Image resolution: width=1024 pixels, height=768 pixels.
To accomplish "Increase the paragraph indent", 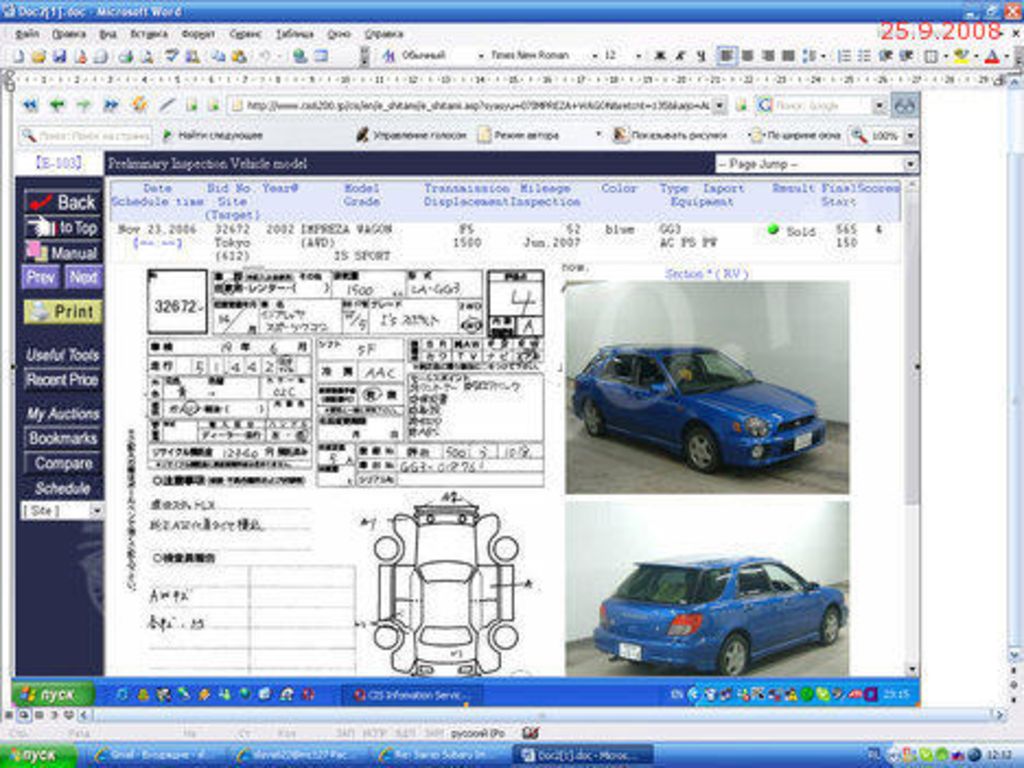I will tap(906, 57).
